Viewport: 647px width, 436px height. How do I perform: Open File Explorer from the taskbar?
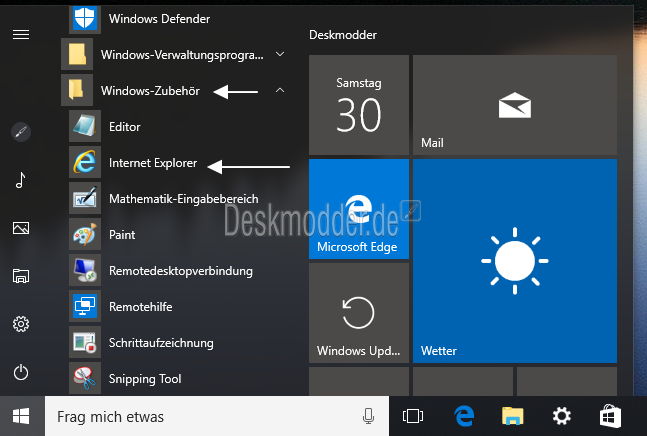click(512, 416)
